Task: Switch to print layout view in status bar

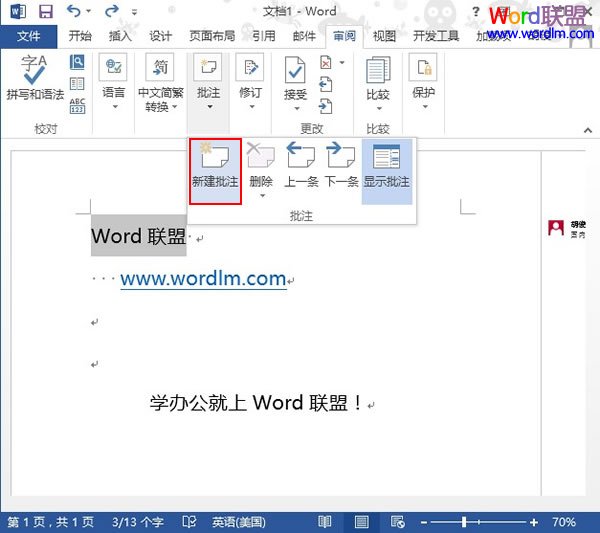Action: click(x=361, y=522)
